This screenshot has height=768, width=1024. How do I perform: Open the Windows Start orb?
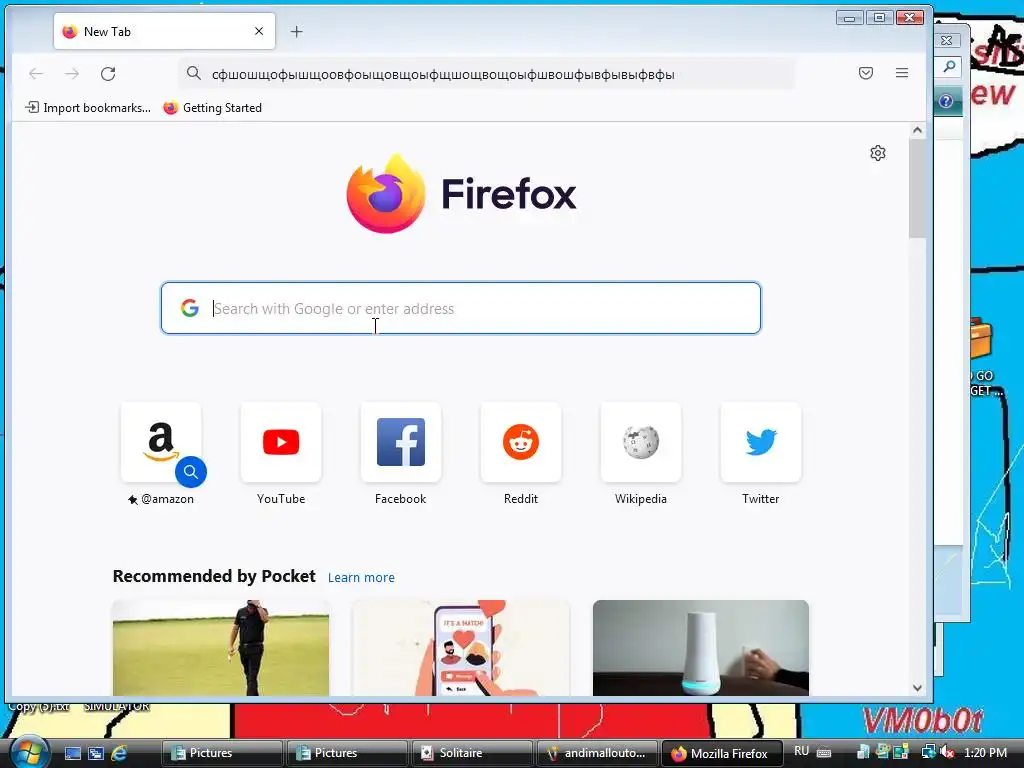(x=29, y=752)
